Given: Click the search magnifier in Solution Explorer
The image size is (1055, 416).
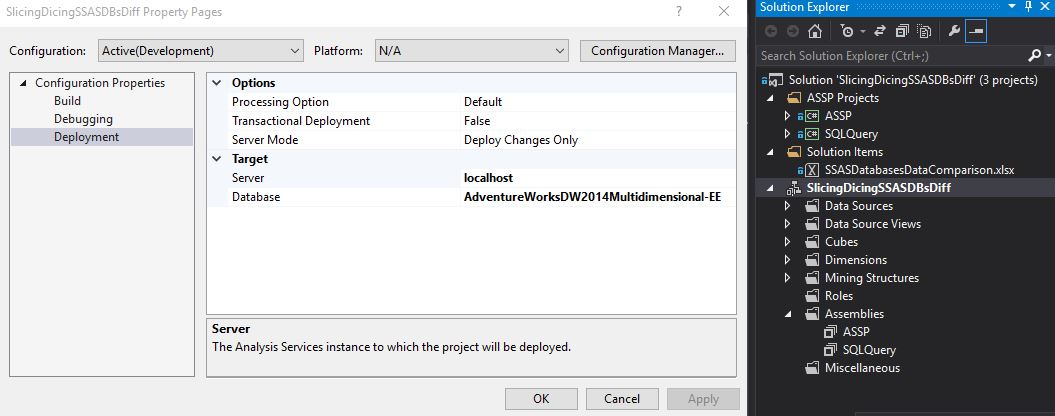Looking at the screenshot, I should click(1034, 55).
